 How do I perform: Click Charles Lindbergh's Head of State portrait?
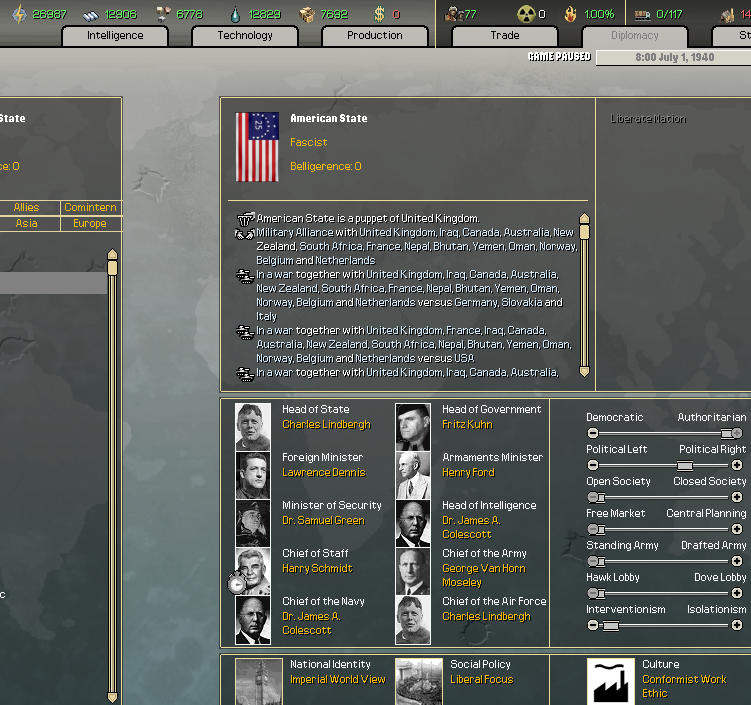tap(253, 426)
